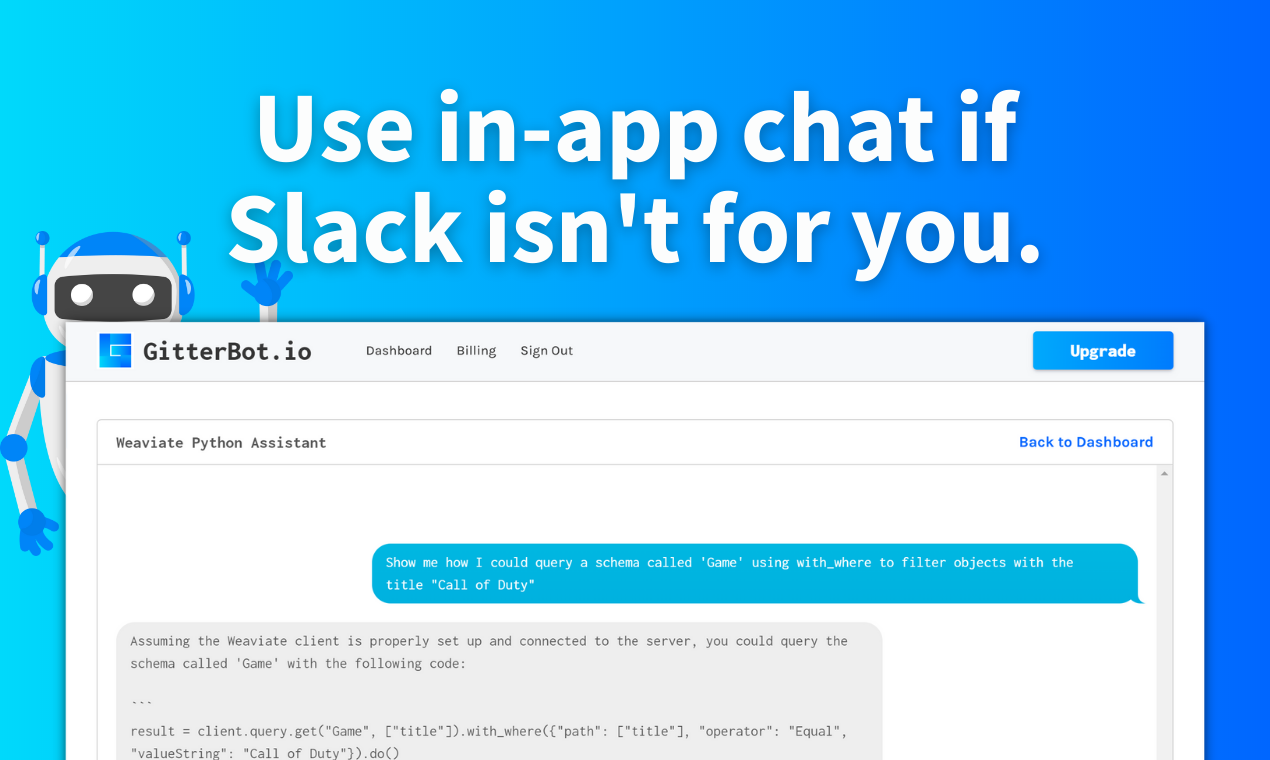This screenshot has height=760, width=1270.
Task: Select Sign Out in the navbar
Action: point(546,351)
